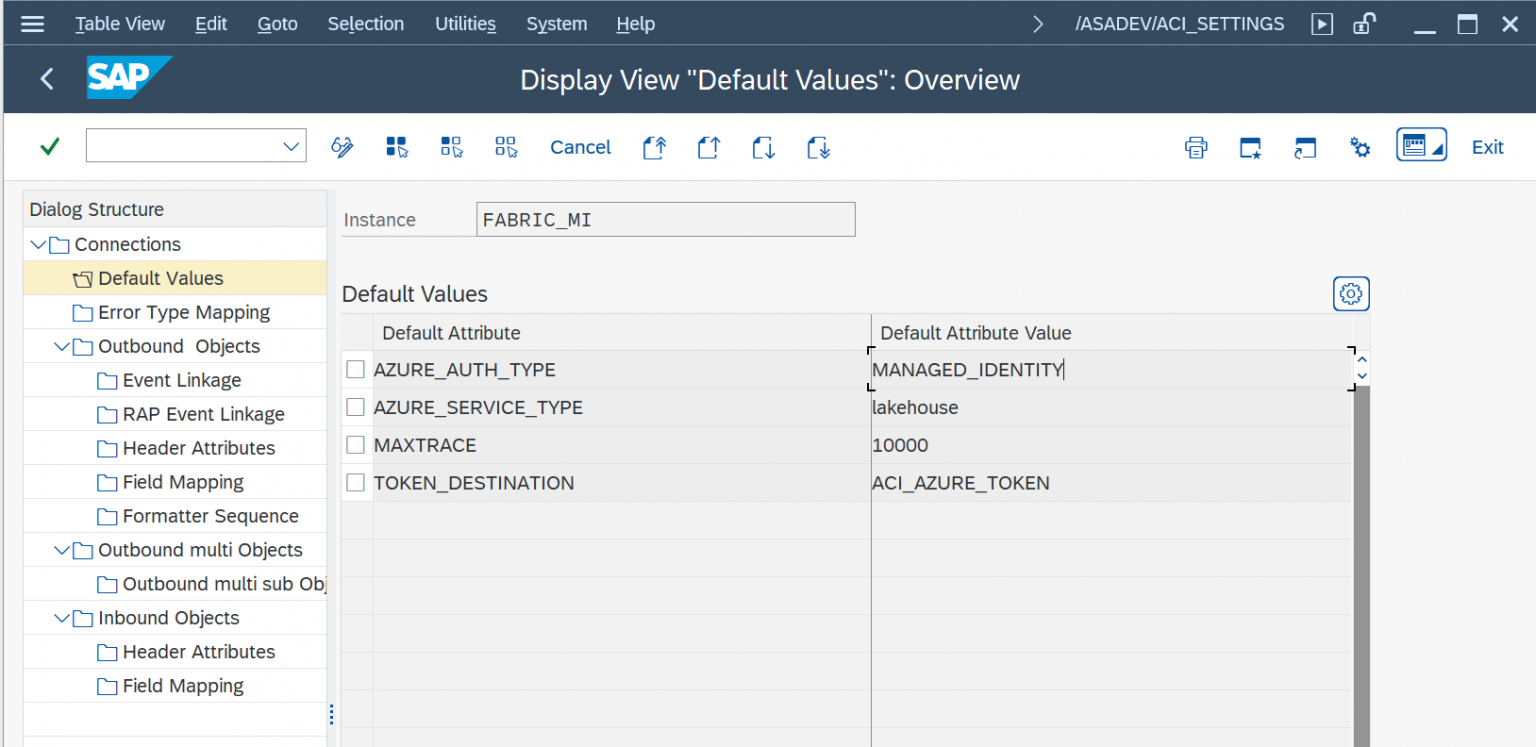Click the AZURE_AUTH_TYPE attribute cell
1536x747 pixels.
click(621, 370)
